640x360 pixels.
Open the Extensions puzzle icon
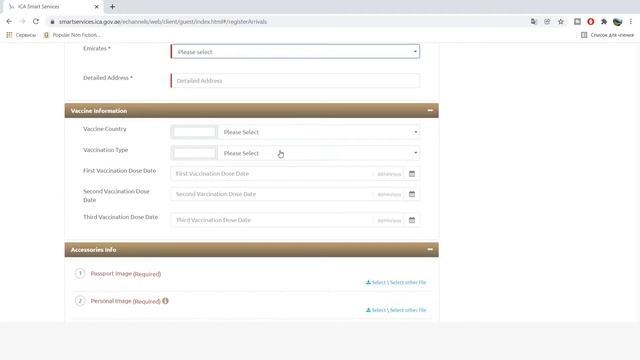click(604, 22)
